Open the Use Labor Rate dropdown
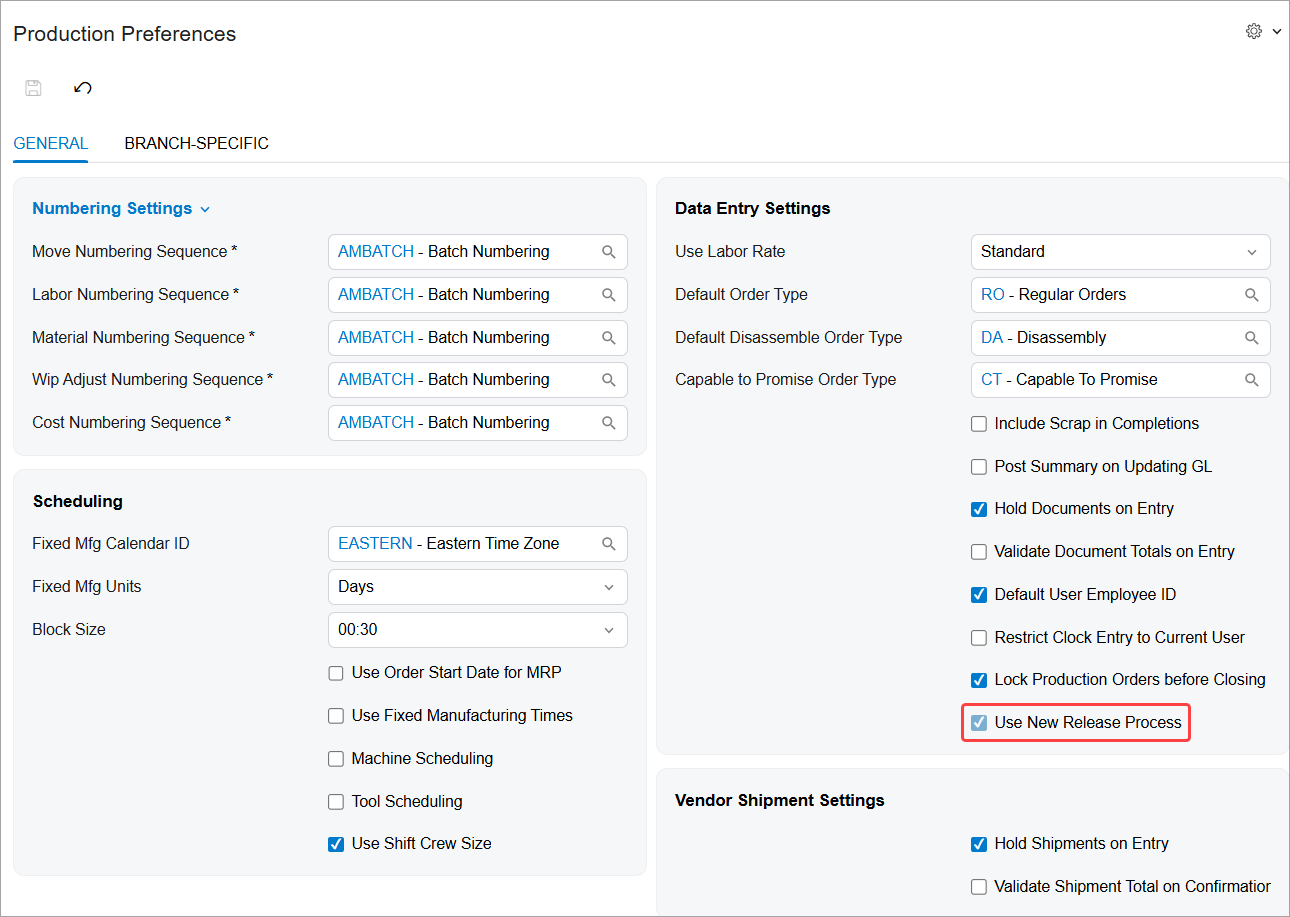This screenshot has height=917, width=1290. point(1120,252)
